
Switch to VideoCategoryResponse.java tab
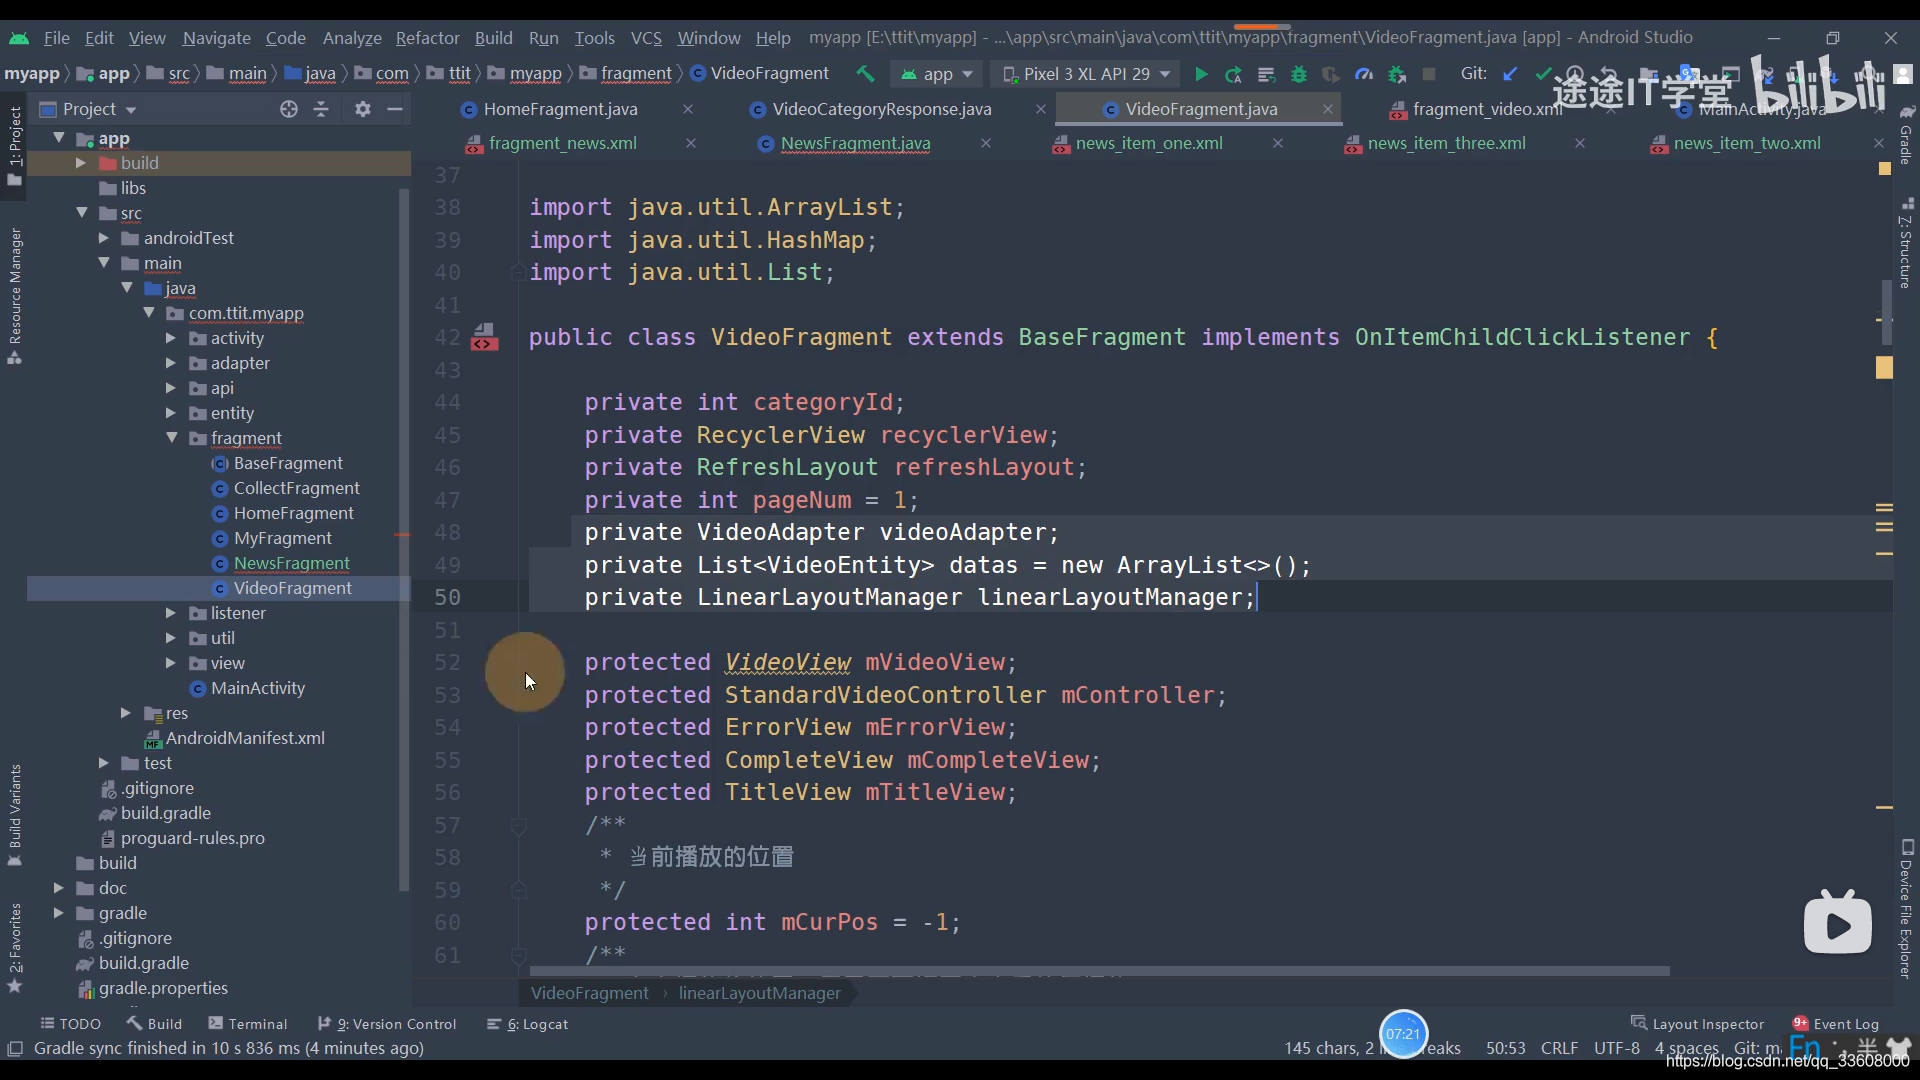click(881, 109)
